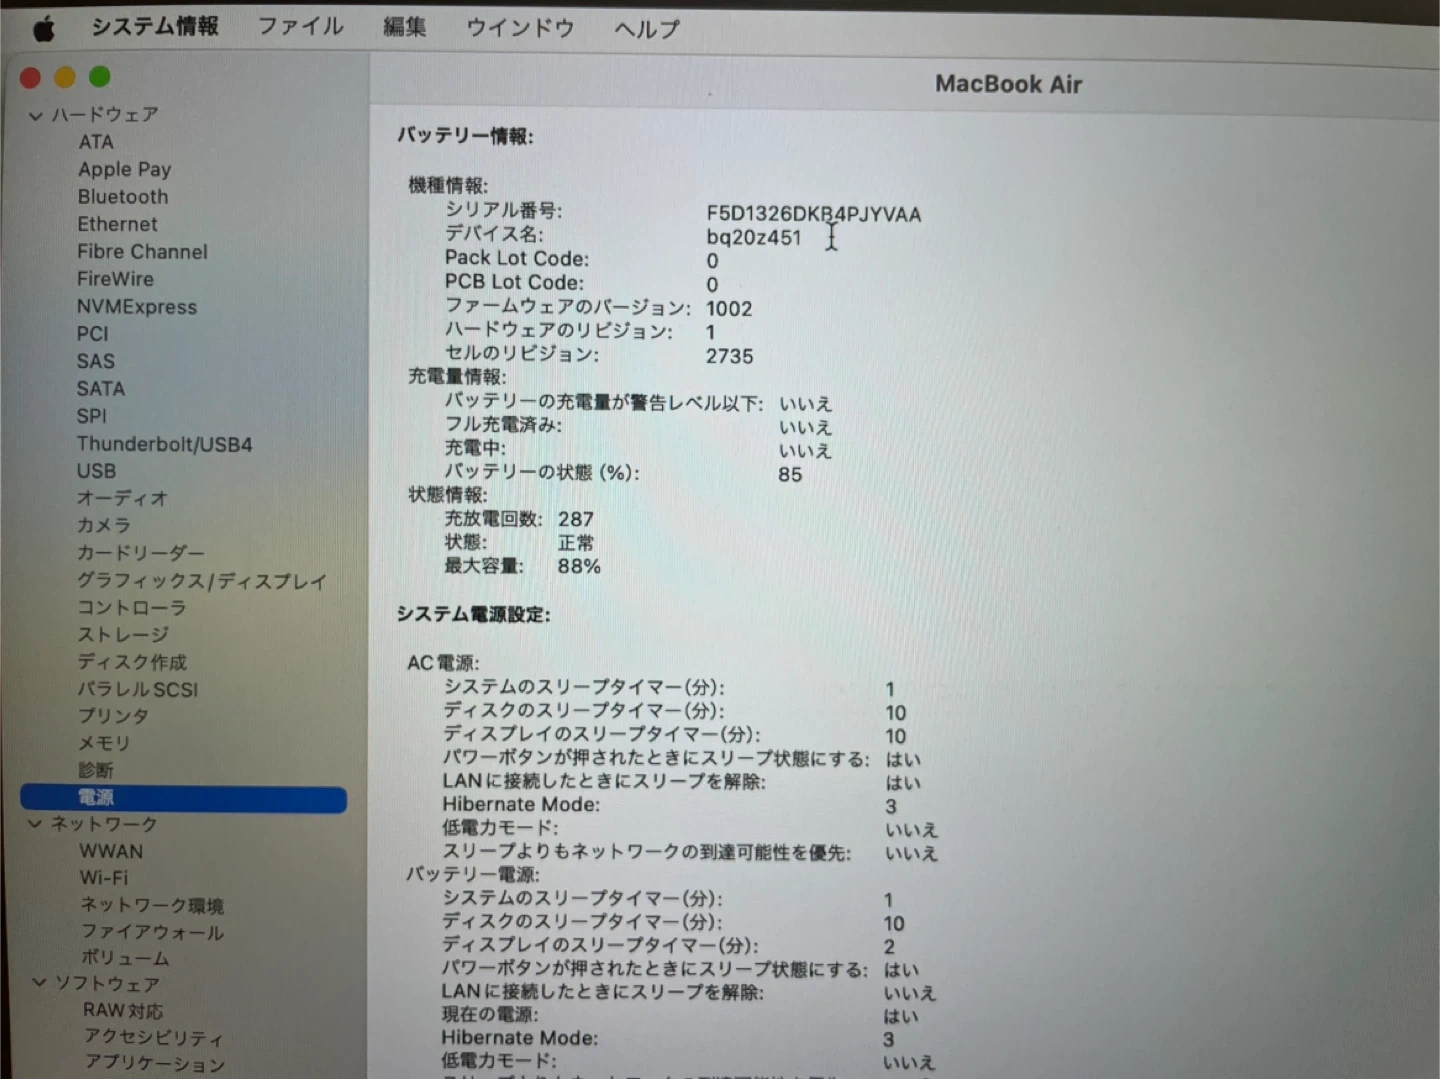The width and height of the screenshot is (1440, 1079).
Task: Select WWAN in the sidebar
Action: [111, 852]
